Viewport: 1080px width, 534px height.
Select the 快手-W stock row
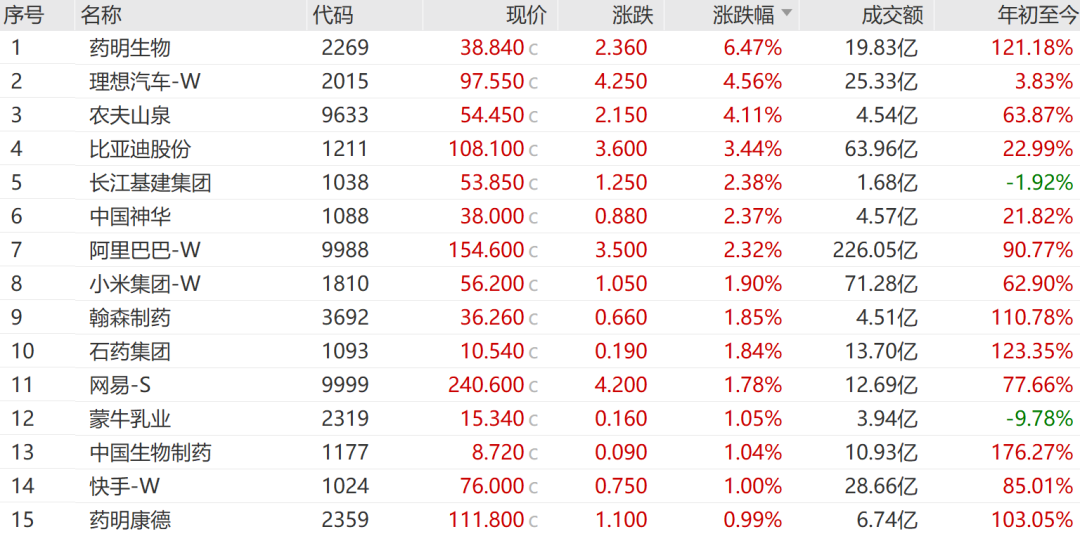(124, 486)
